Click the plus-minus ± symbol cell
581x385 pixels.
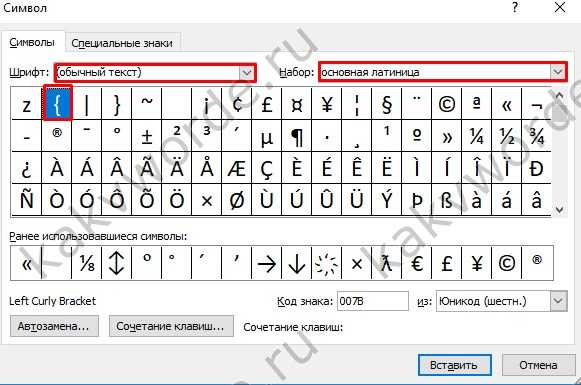pyautogui.click(x=147, y=136)
